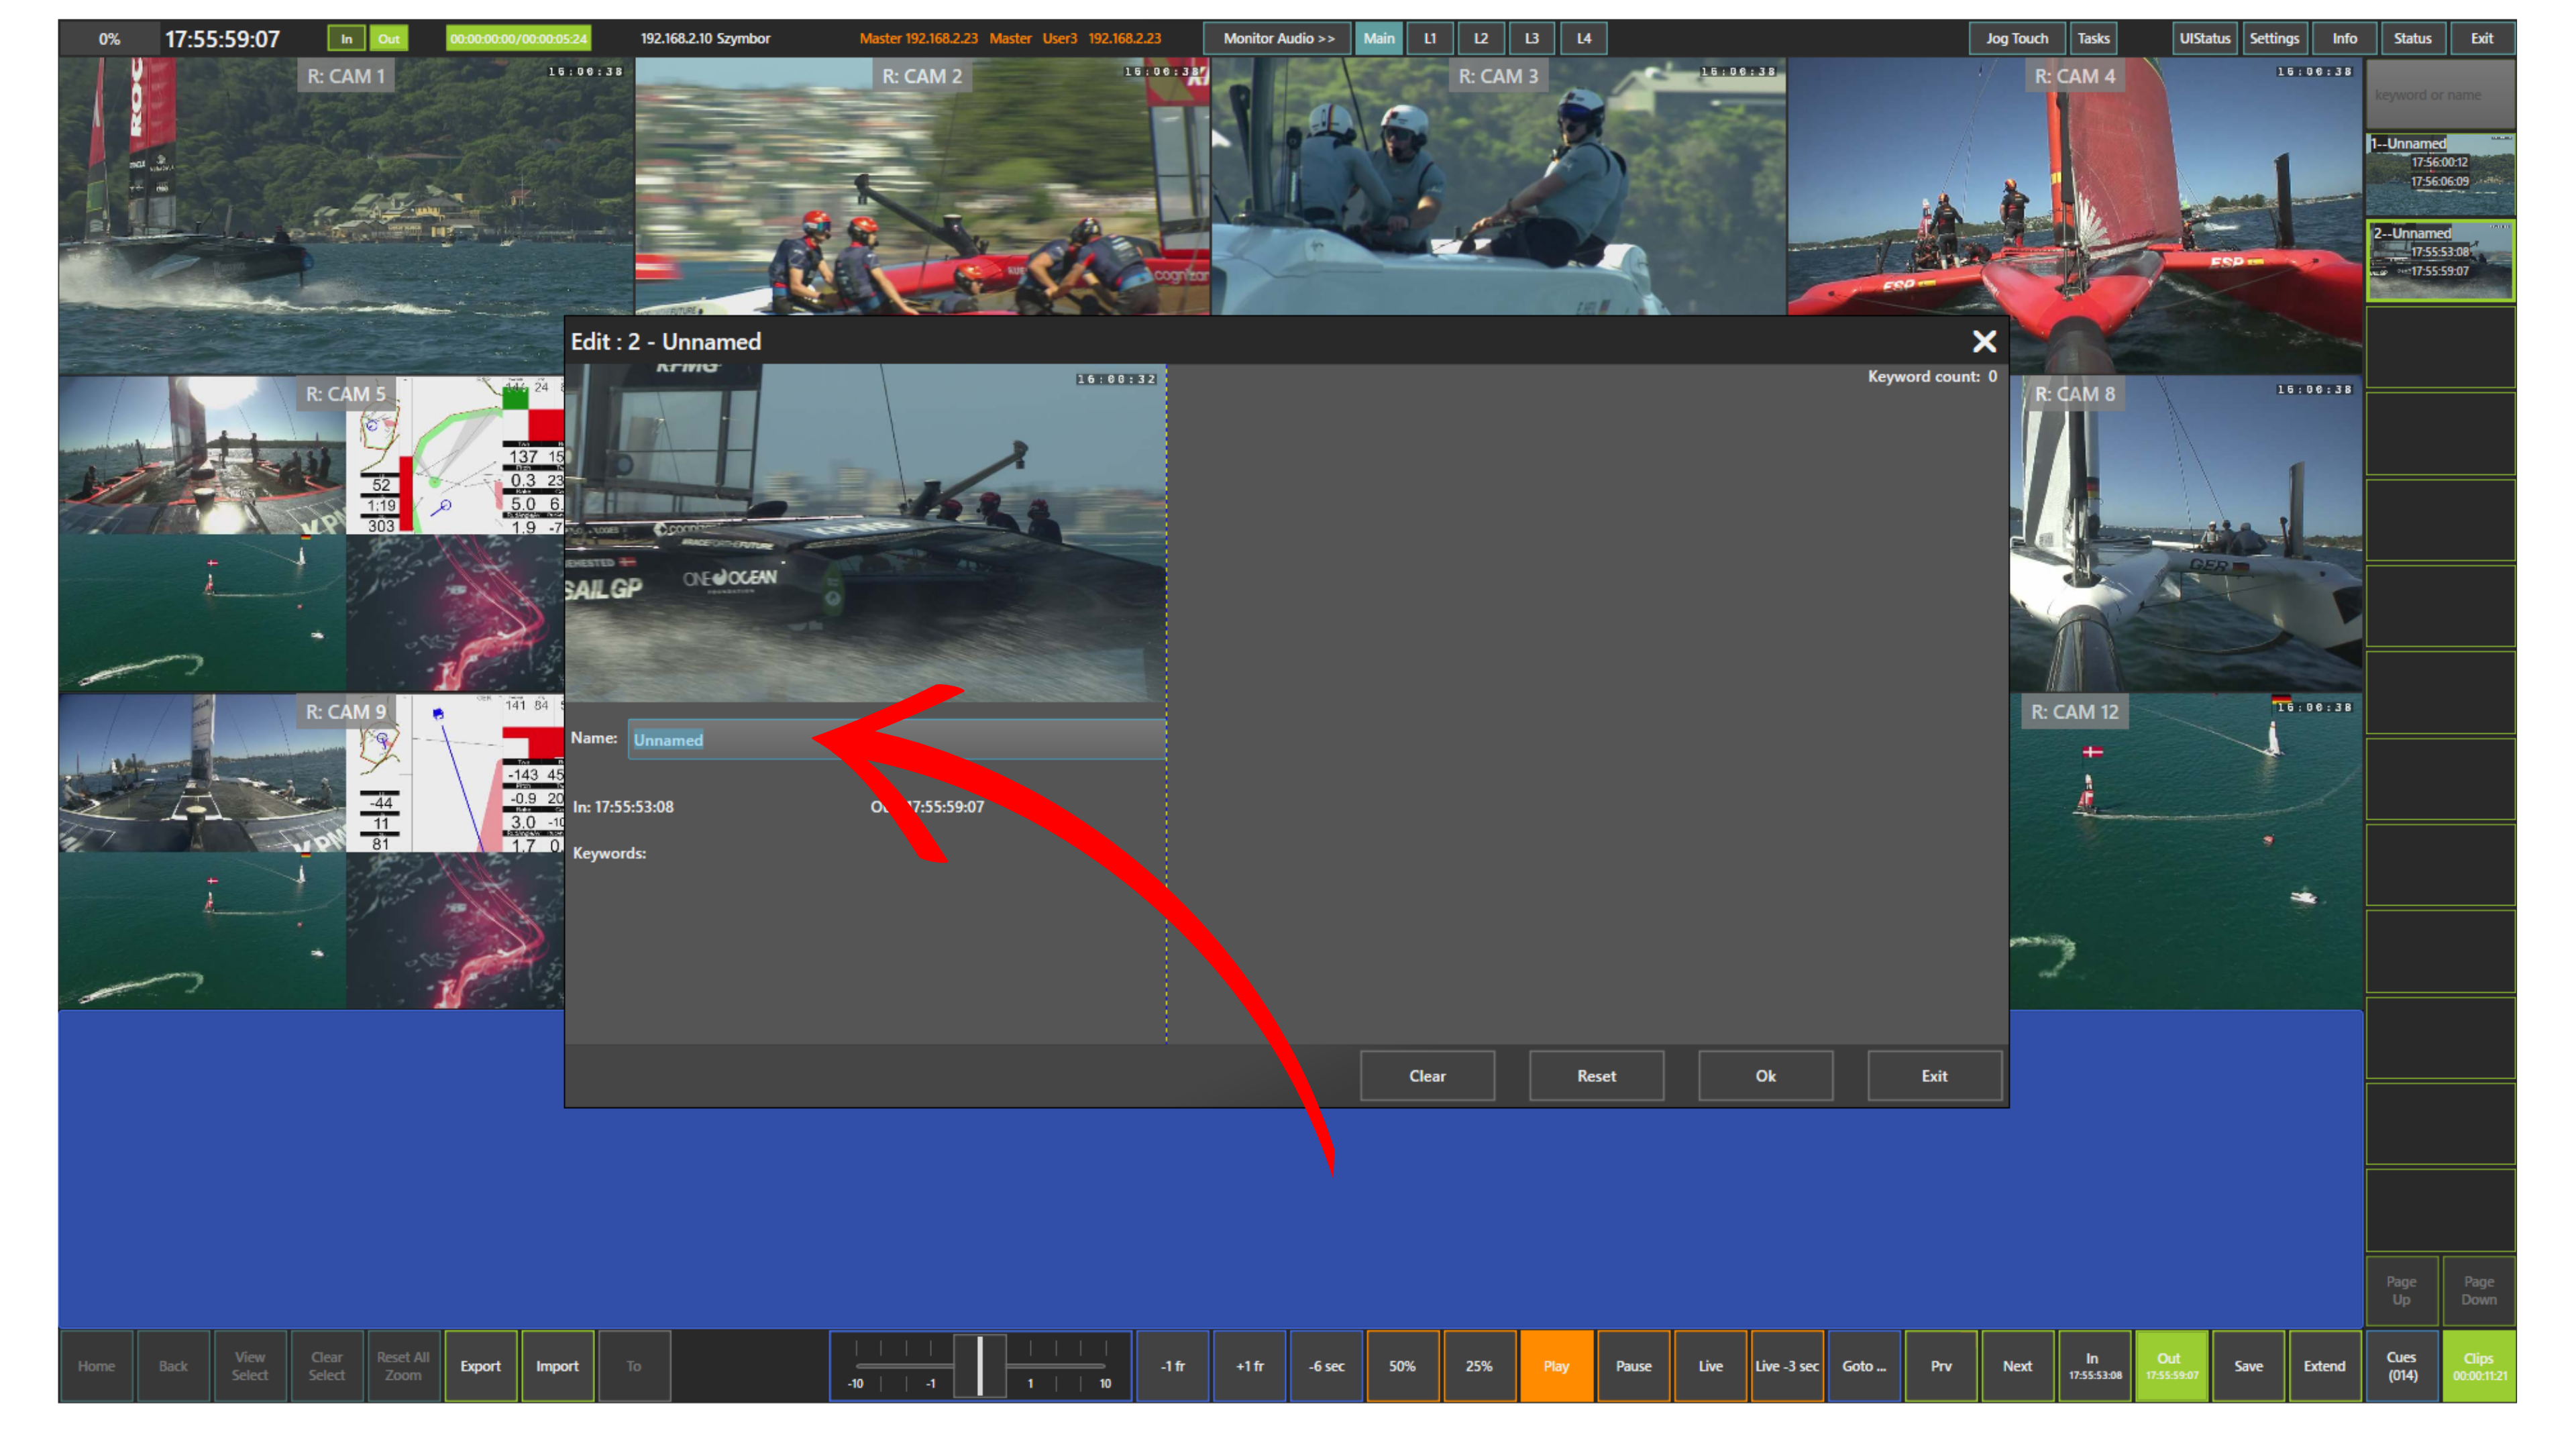Click the Reset All Zoom button

click(403, 1366)
